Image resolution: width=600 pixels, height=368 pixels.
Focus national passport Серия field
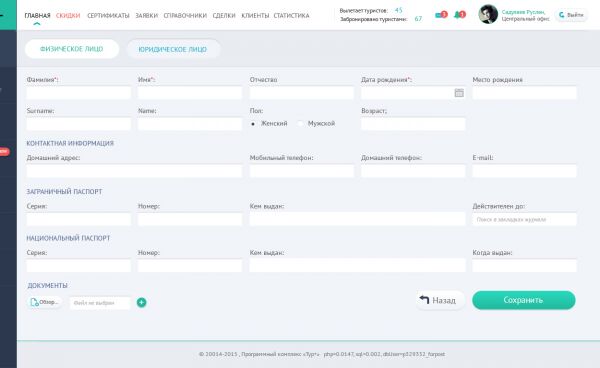(79, 265)
